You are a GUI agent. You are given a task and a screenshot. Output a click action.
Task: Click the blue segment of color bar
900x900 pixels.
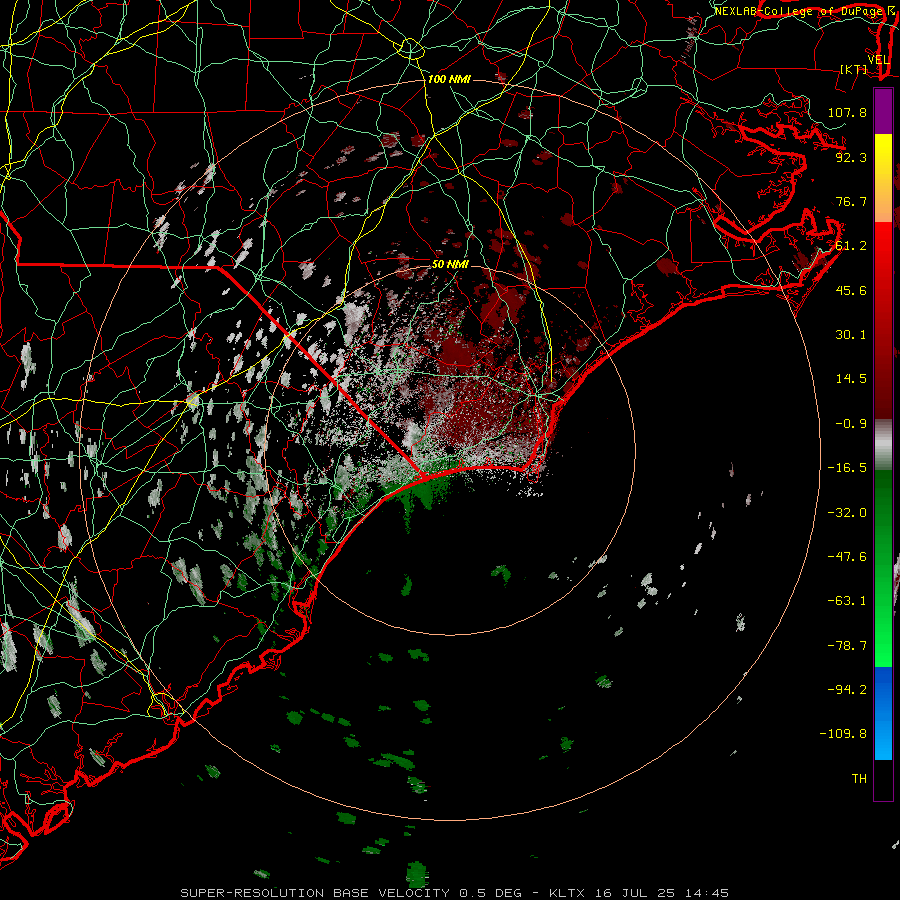883,713
